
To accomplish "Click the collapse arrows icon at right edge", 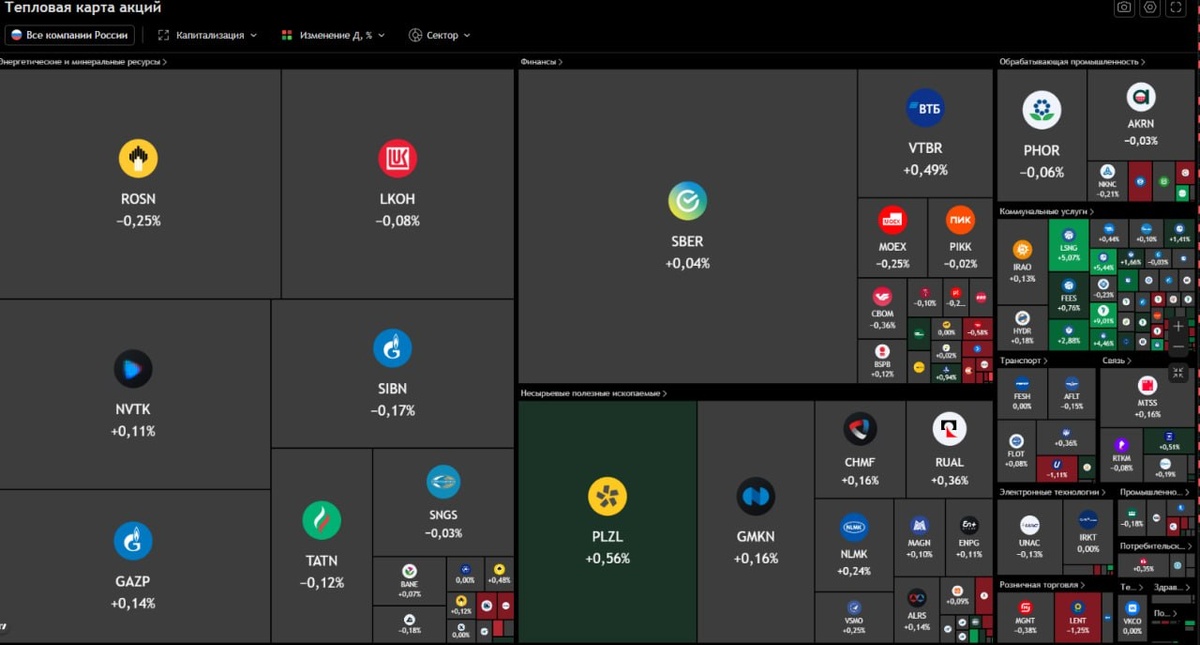I will pos(1178,372).
